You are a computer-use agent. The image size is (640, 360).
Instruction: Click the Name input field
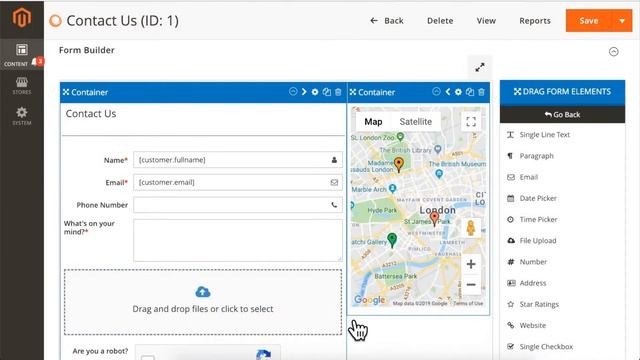coord(238,160)
